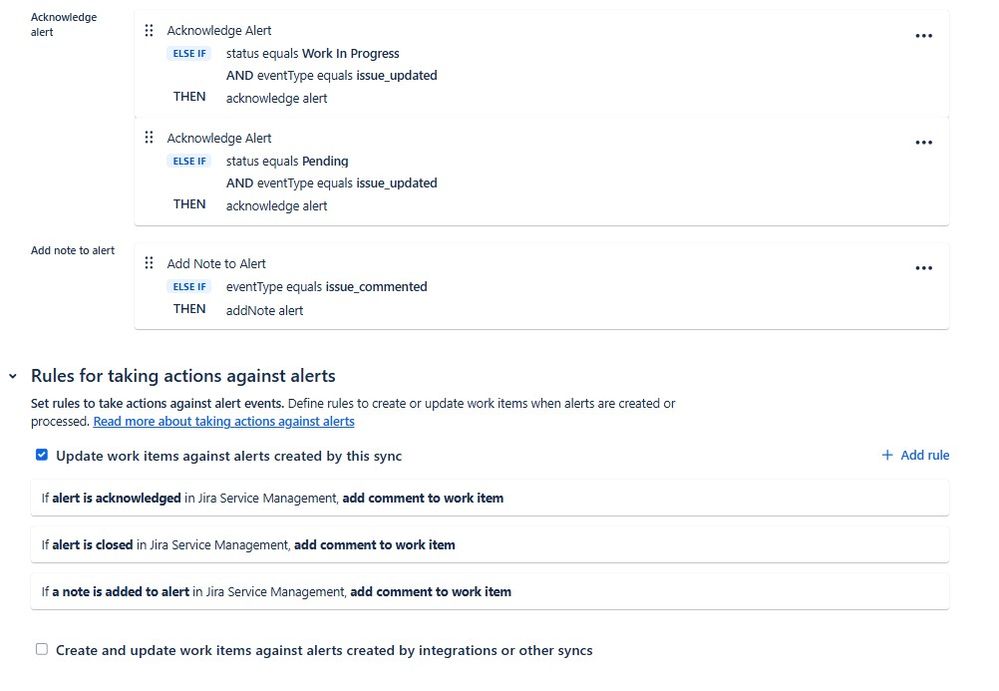Open the alert is acknowledged rule
The image size is (999, 691).
coord(489,498)
